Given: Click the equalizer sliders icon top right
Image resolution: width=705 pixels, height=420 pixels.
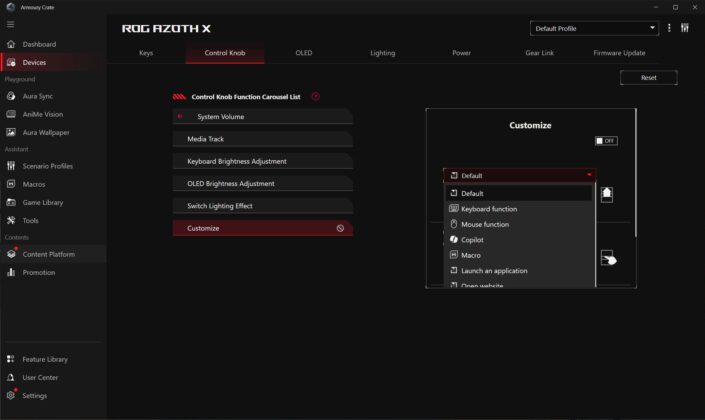Looking at the screenshot, I should [684, 28].
